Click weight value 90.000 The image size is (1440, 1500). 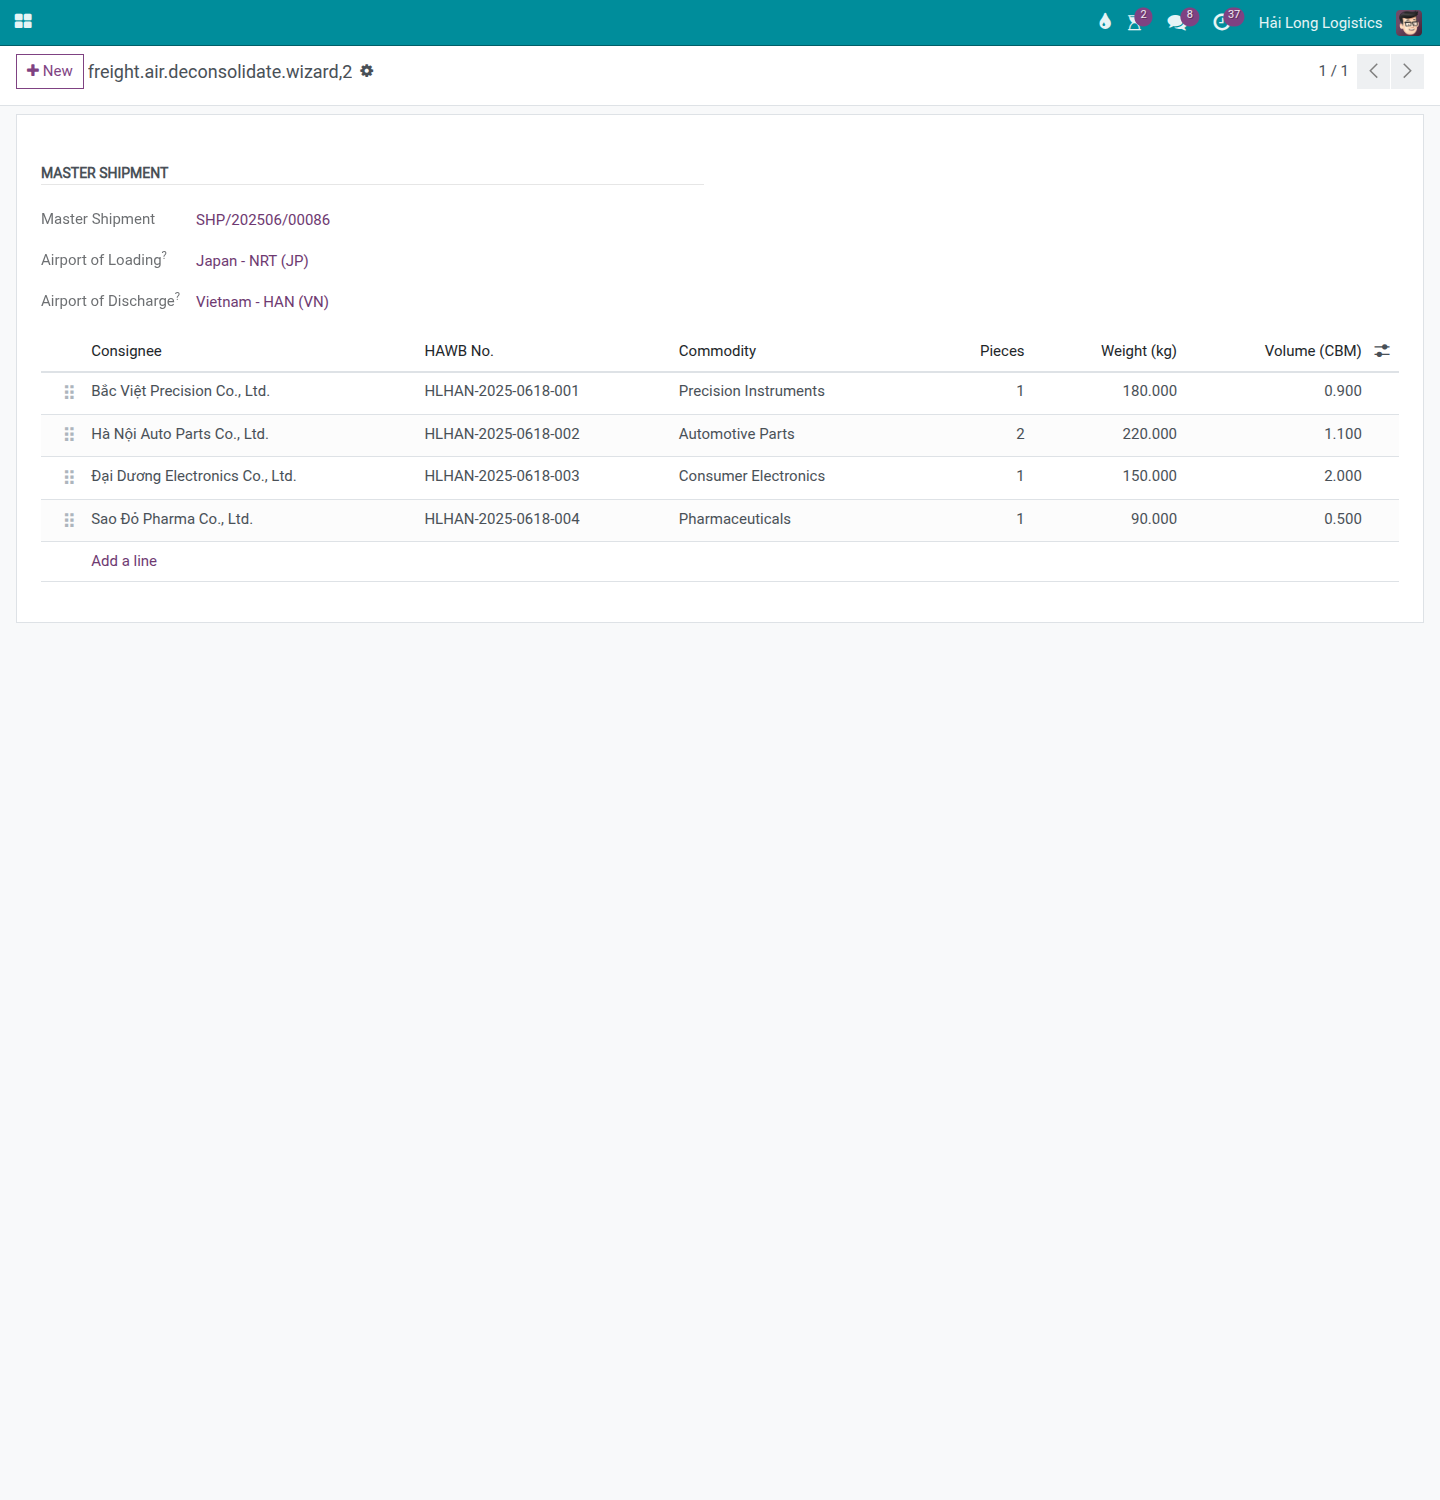coord(1154,519)
